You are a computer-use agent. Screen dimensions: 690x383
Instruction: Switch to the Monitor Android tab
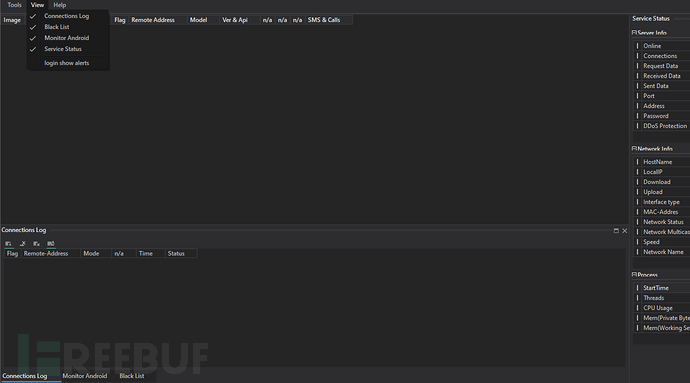(84, 376)
